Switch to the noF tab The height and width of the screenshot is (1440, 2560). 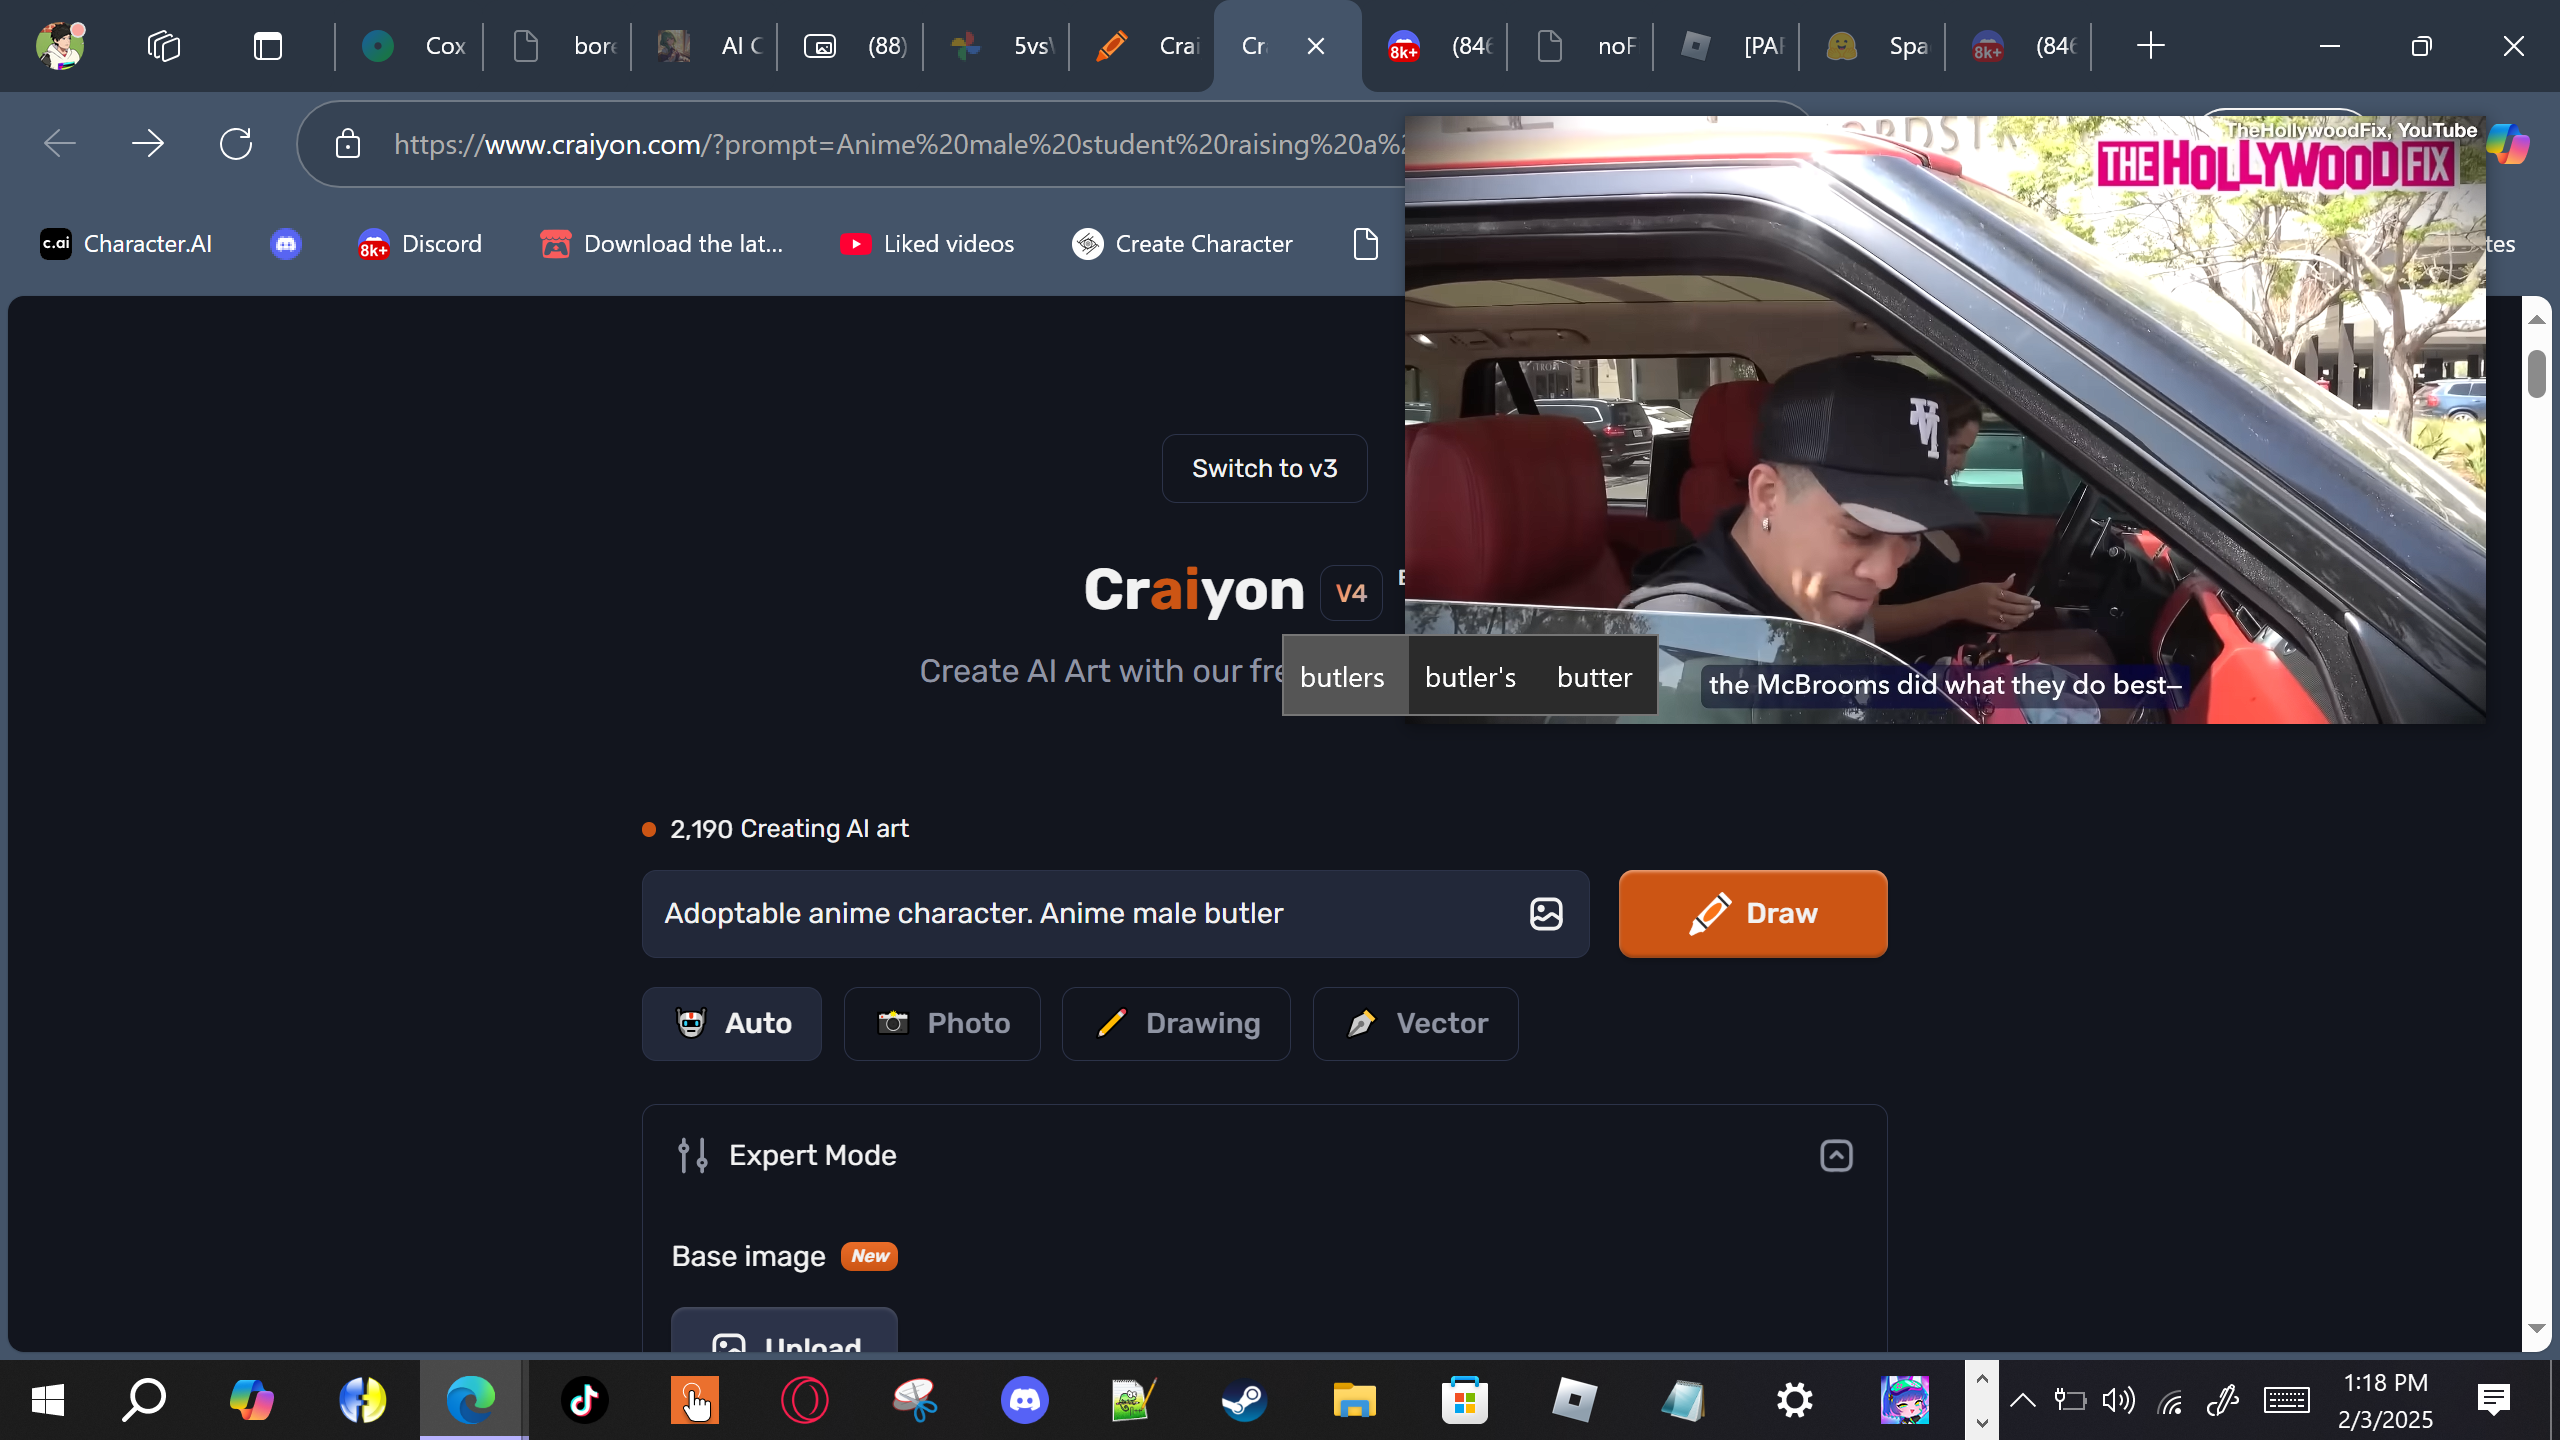(1581, 46)
